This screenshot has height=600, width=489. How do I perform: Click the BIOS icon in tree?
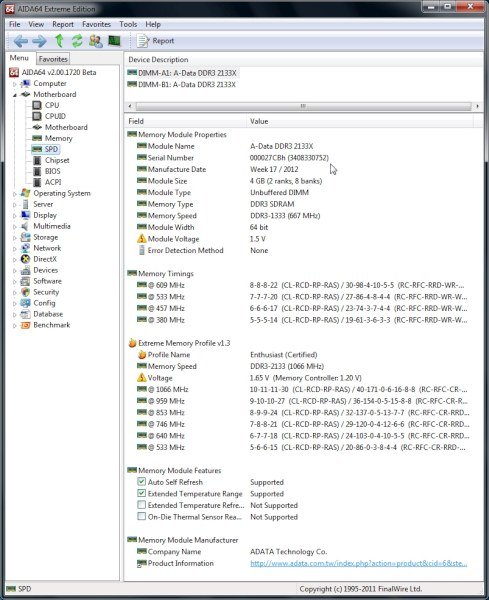(37, 171)
